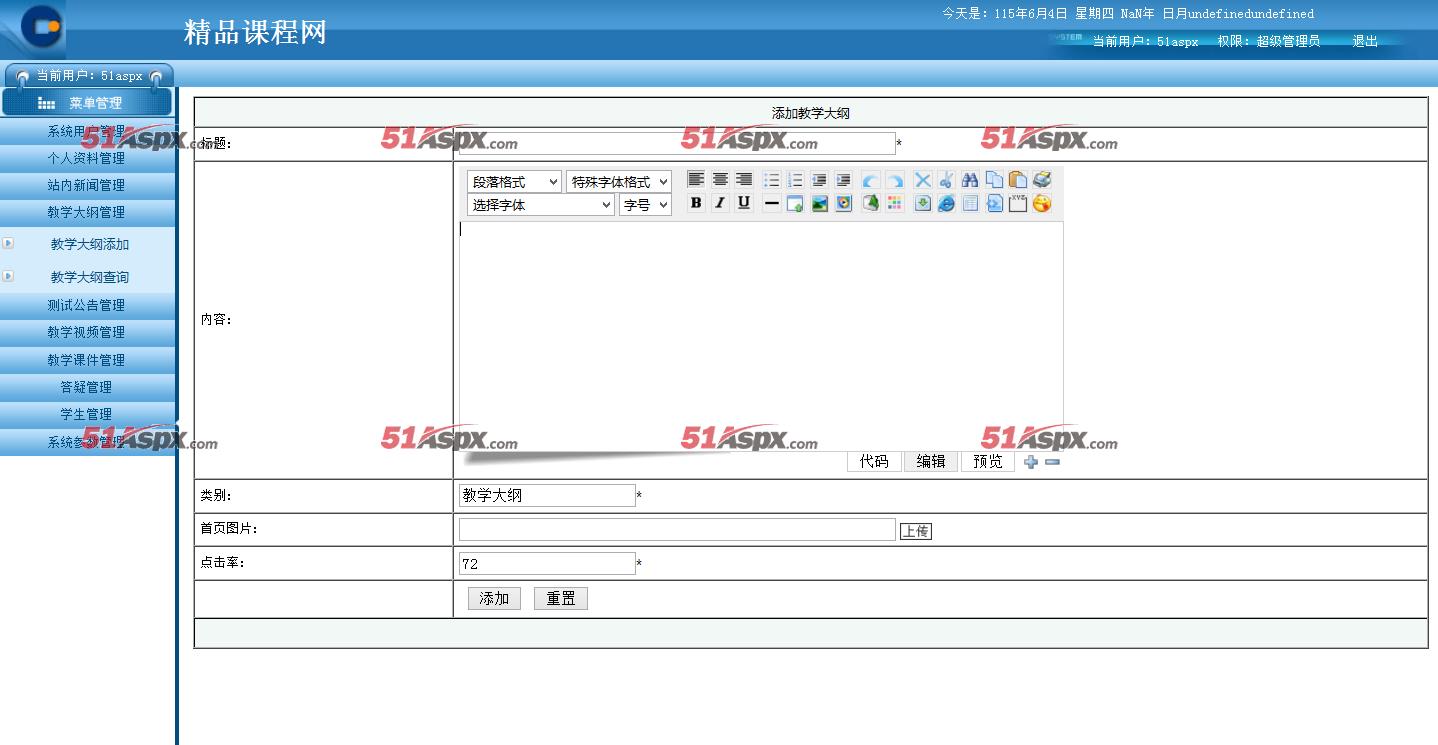Click the smiley emoticon icon
The height and width of the screenshot is (745, 1438).
click(x=1042, y=203)
